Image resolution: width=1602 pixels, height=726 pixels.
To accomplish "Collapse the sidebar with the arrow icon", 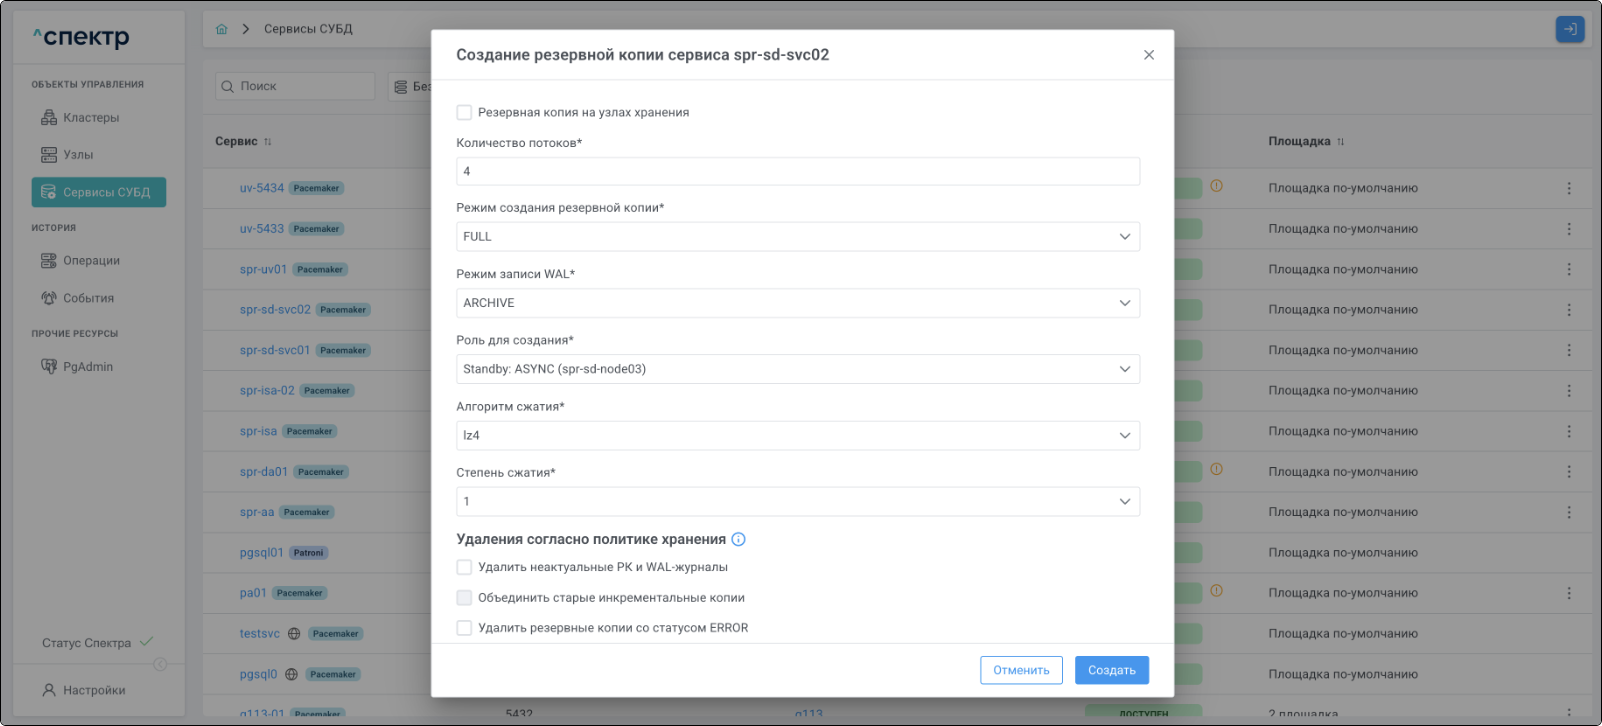I will point(160,665).
